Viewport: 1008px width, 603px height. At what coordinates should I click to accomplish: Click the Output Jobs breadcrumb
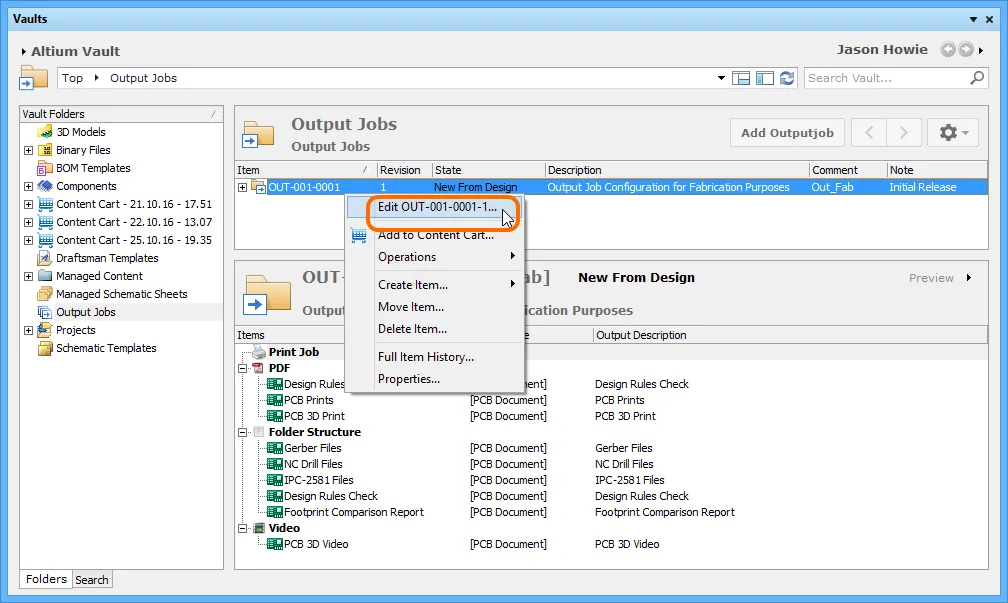(x=143, y=78)
